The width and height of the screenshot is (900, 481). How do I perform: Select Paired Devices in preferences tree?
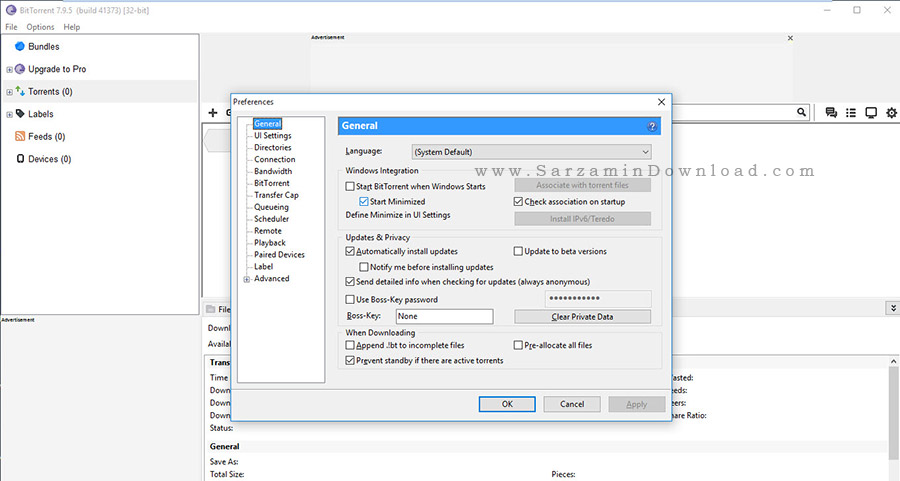click(x=279, y=255)
